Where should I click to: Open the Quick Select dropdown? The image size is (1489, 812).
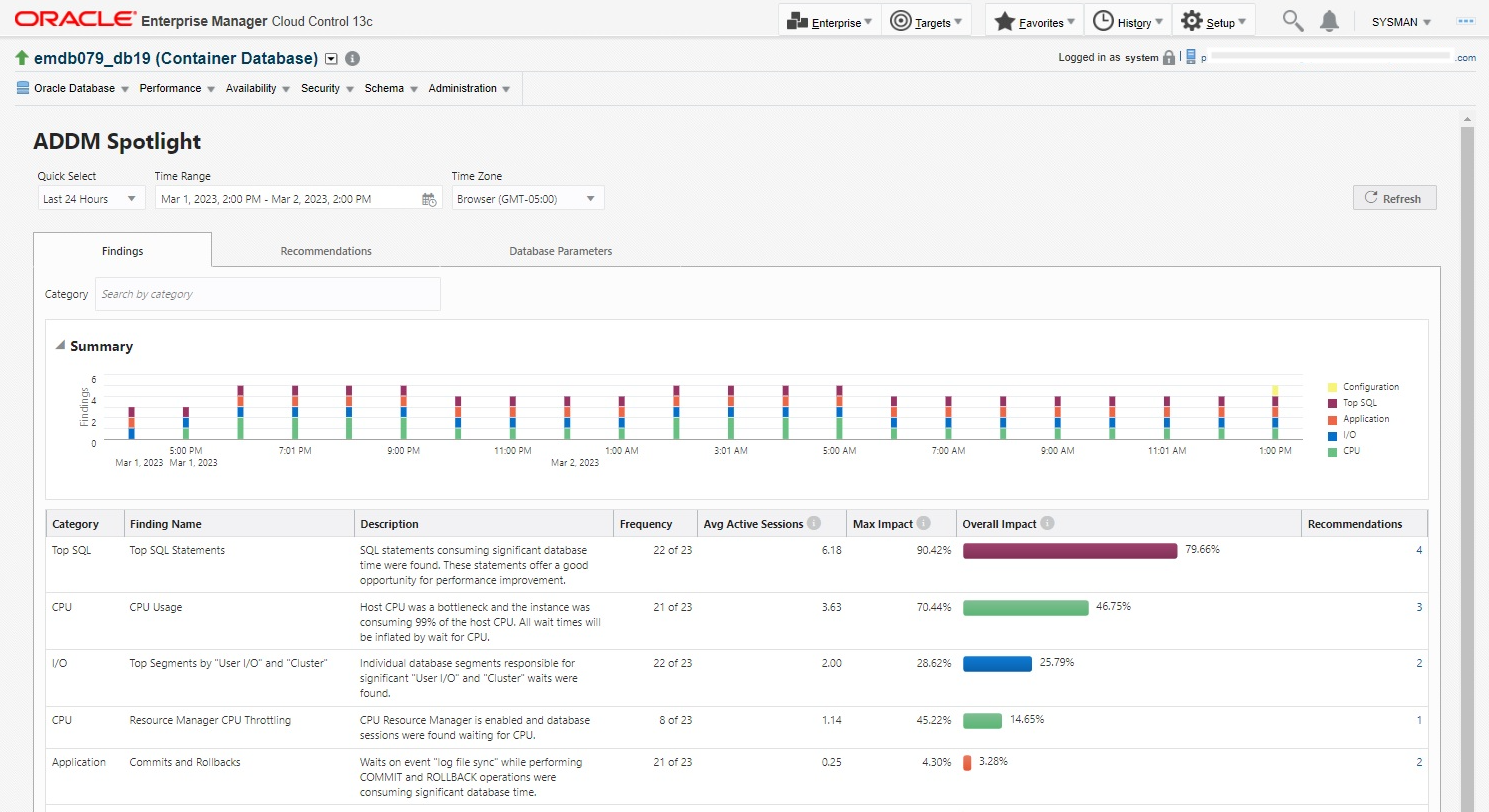[91, 199]
